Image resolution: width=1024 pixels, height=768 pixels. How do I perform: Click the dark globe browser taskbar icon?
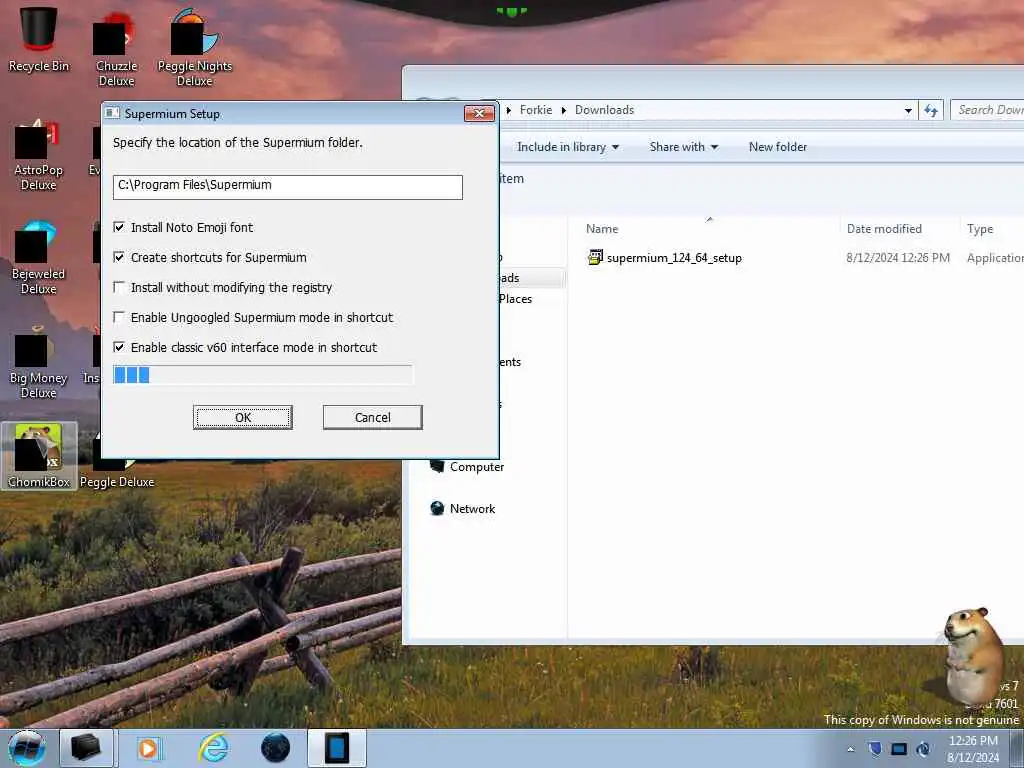point(276,748)
